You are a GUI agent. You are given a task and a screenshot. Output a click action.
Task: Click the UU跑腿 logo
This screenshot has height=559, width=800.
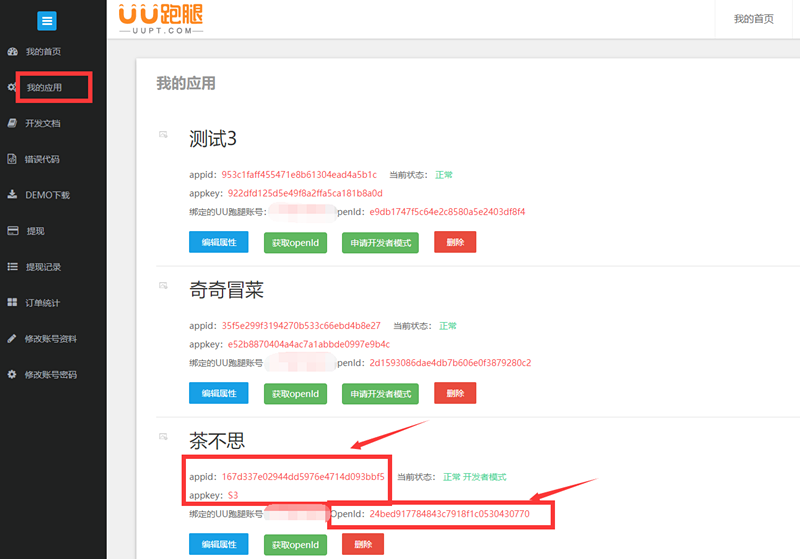coord(161,19)
